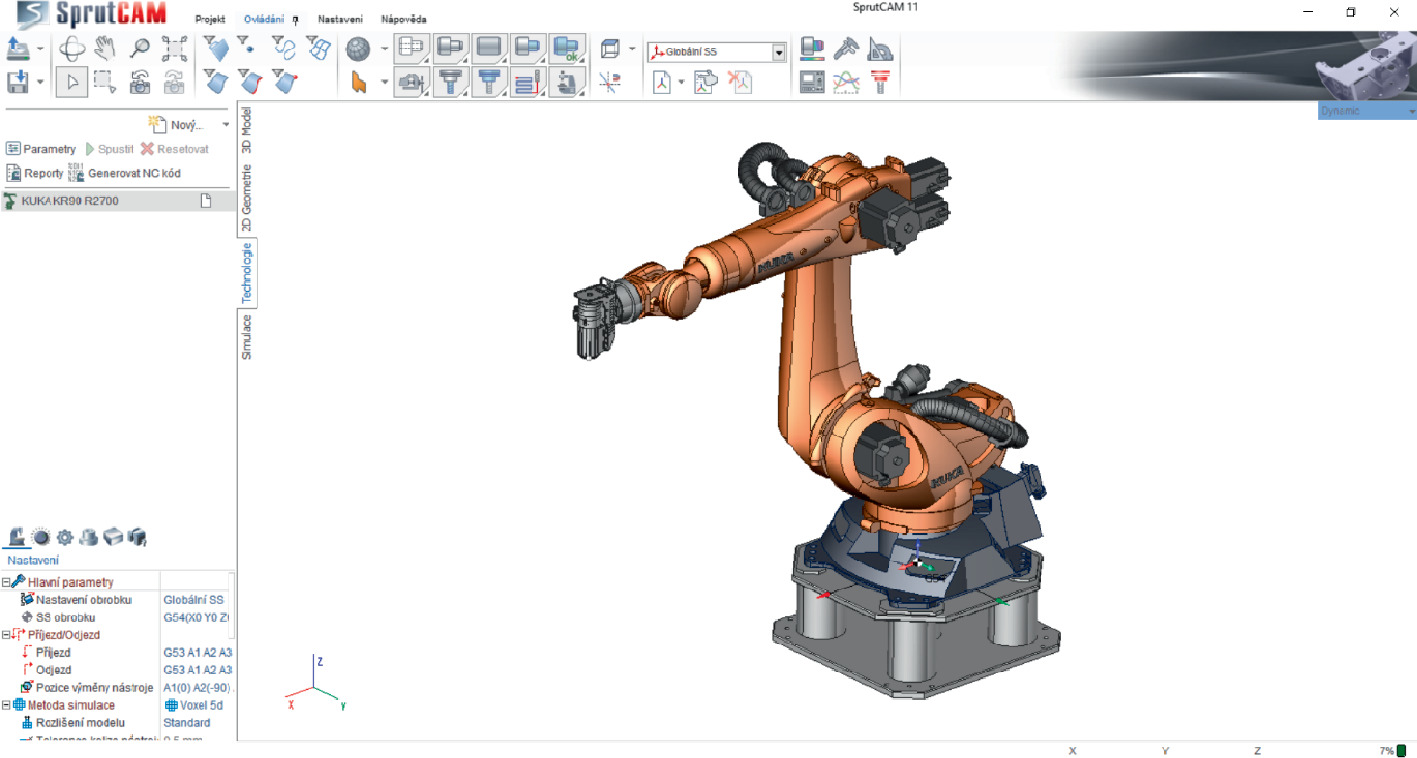The width and height of the screenshot is (1417, 758).
Task: Click the delete coordinate system icon
Action: pyautogui.click(x=740, y=82)
